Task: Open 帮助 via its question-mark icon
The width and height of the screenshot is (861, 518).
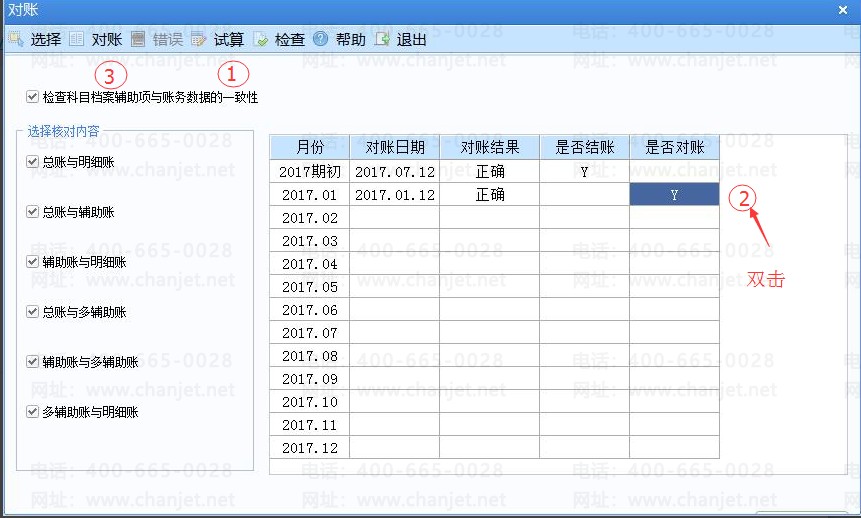Action: coord(321,39)
